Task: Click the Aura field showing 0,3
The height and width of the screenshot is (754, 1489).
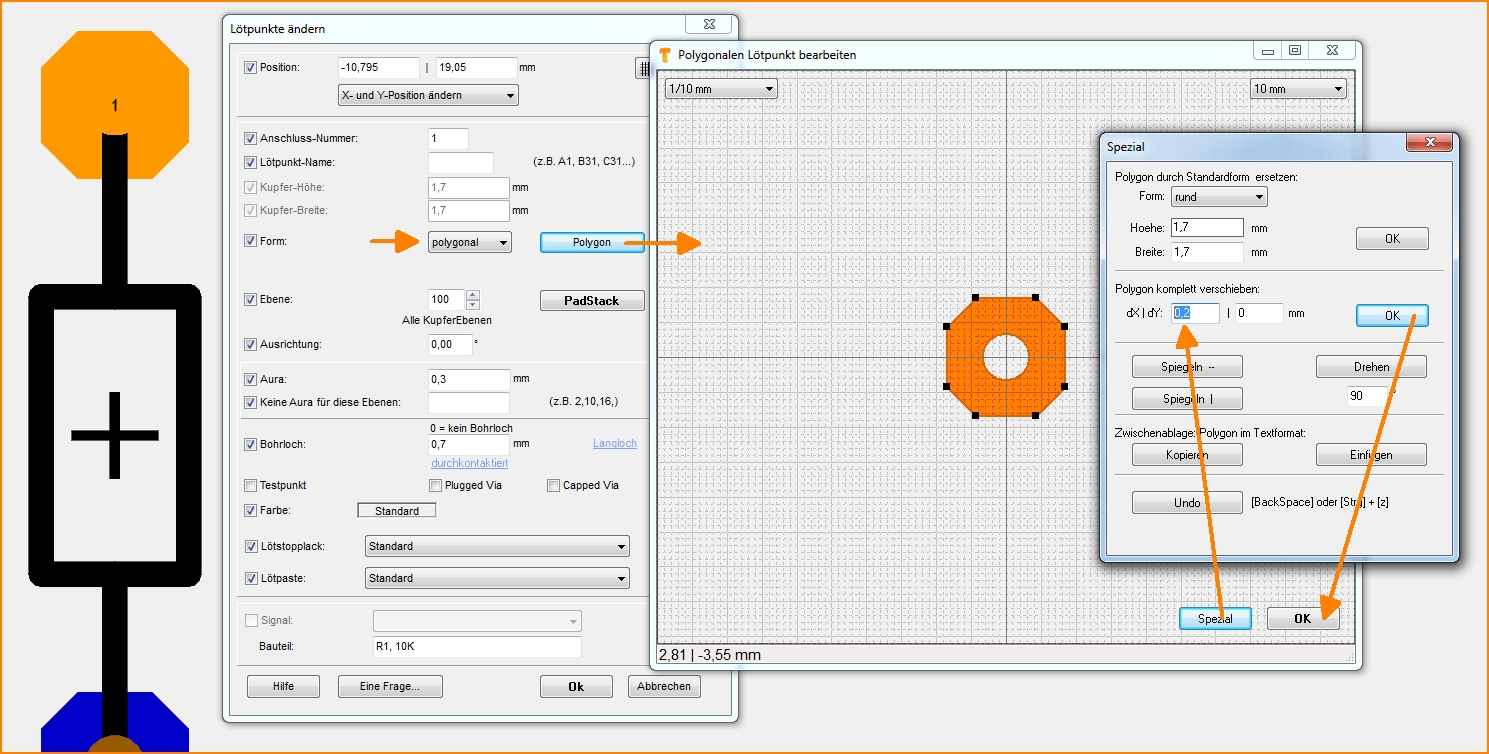Action: pyautogui.click(x=469, y=380)
